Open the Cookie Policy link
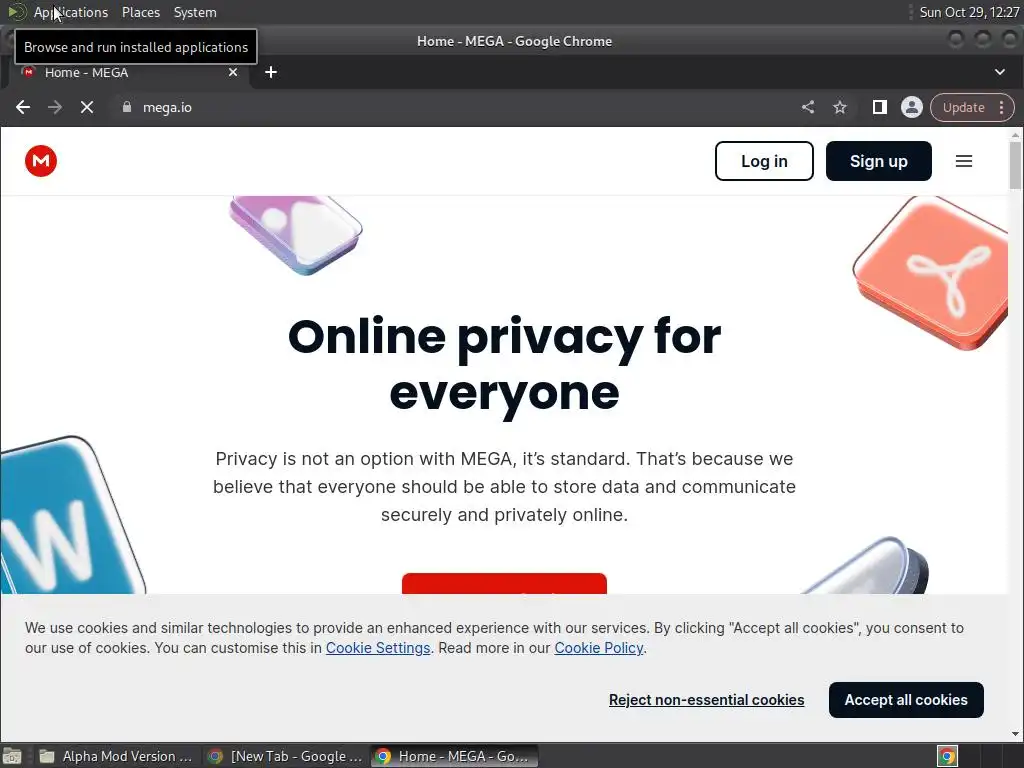Viewport: 1024px width, 768px height. tap(599, 648)
